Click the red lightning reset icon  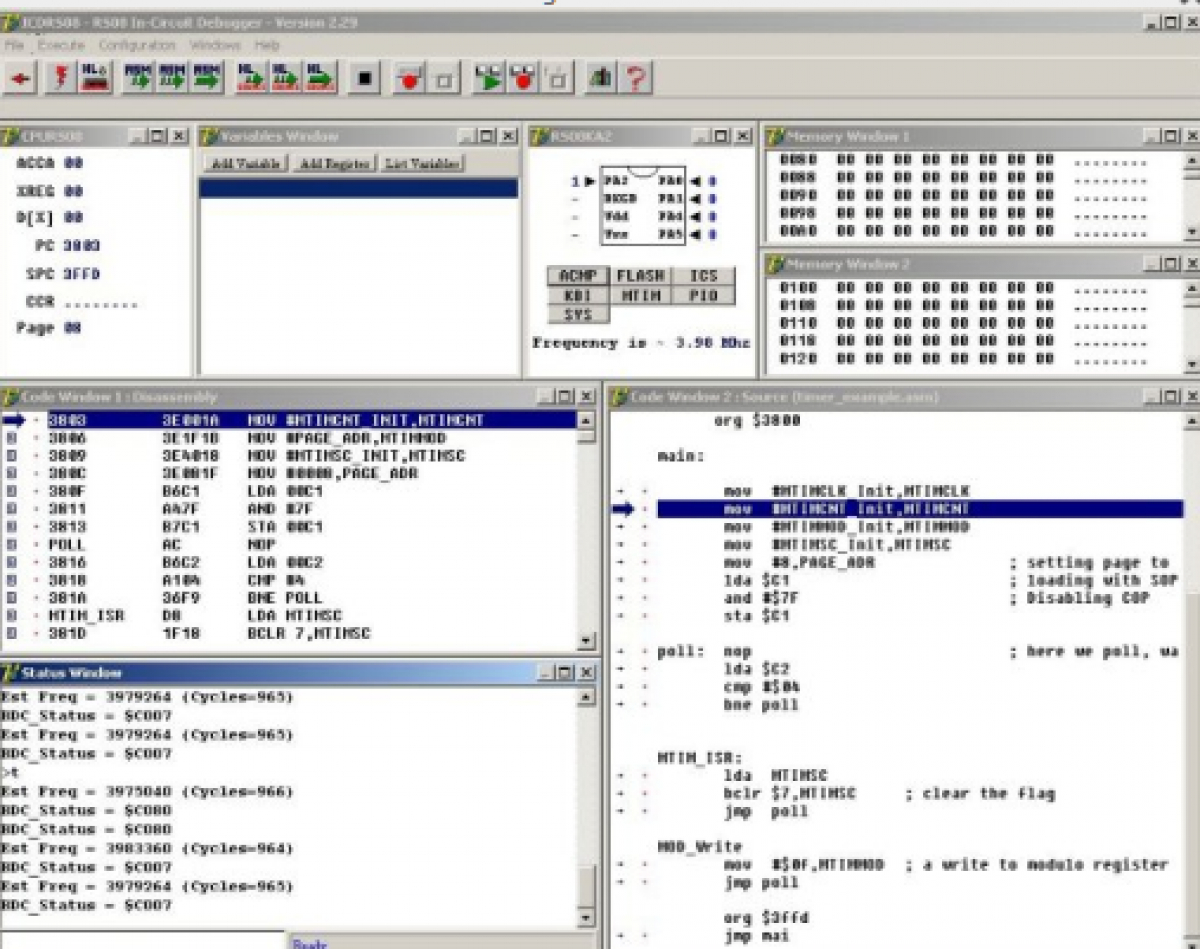coord(60,78)
